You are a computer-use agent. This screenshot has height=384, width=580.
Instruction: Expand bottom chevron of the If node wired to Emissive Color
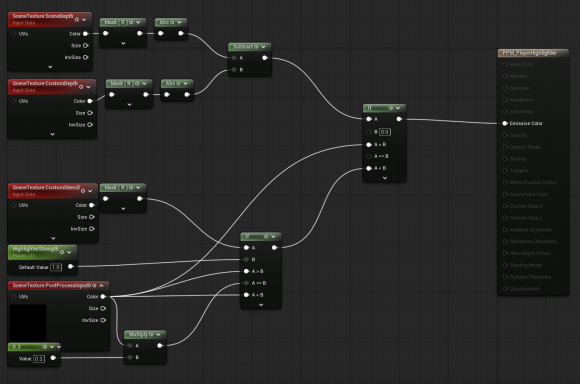coord(385,178)
